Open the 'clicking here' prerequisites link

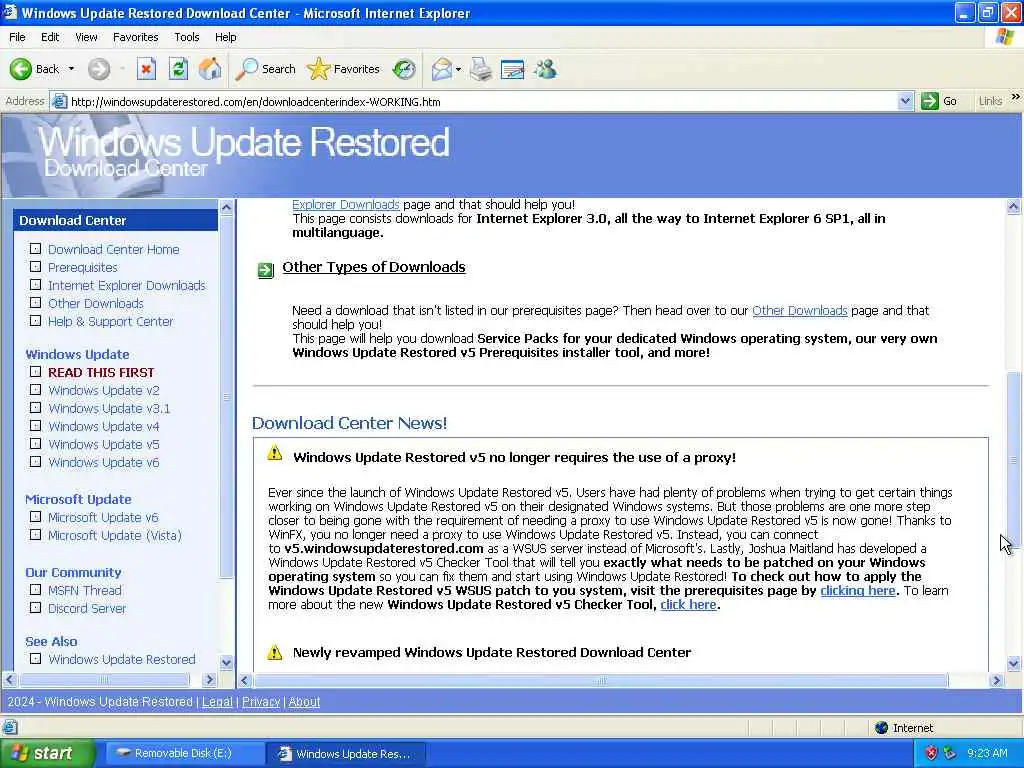pyautogui.click(x=857, y=590)
